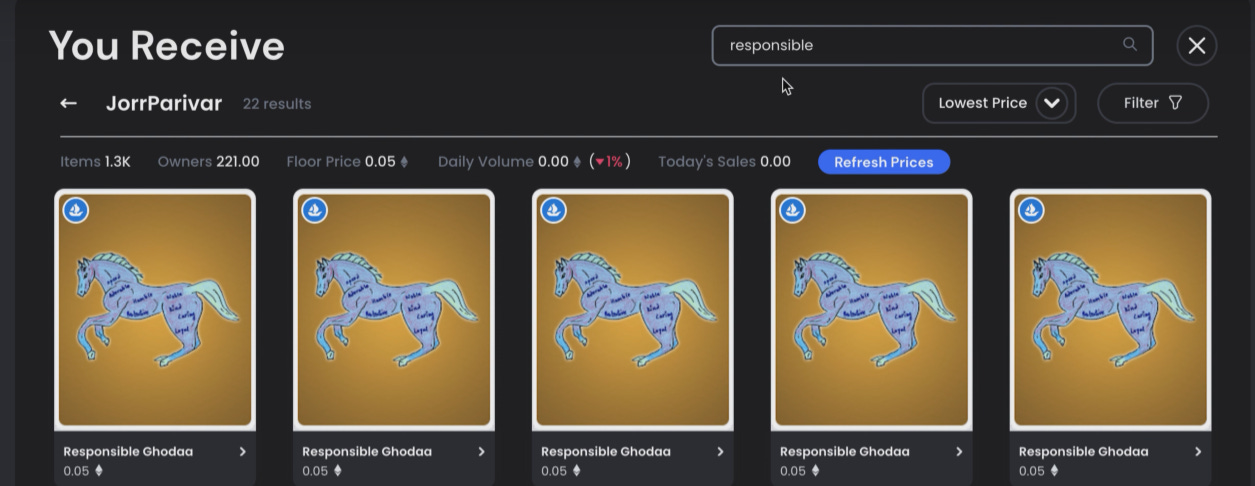Refresh Prices for the collection
Image resolution: width=1255 pixels, height=486 pixels.
tap(884, 162)
